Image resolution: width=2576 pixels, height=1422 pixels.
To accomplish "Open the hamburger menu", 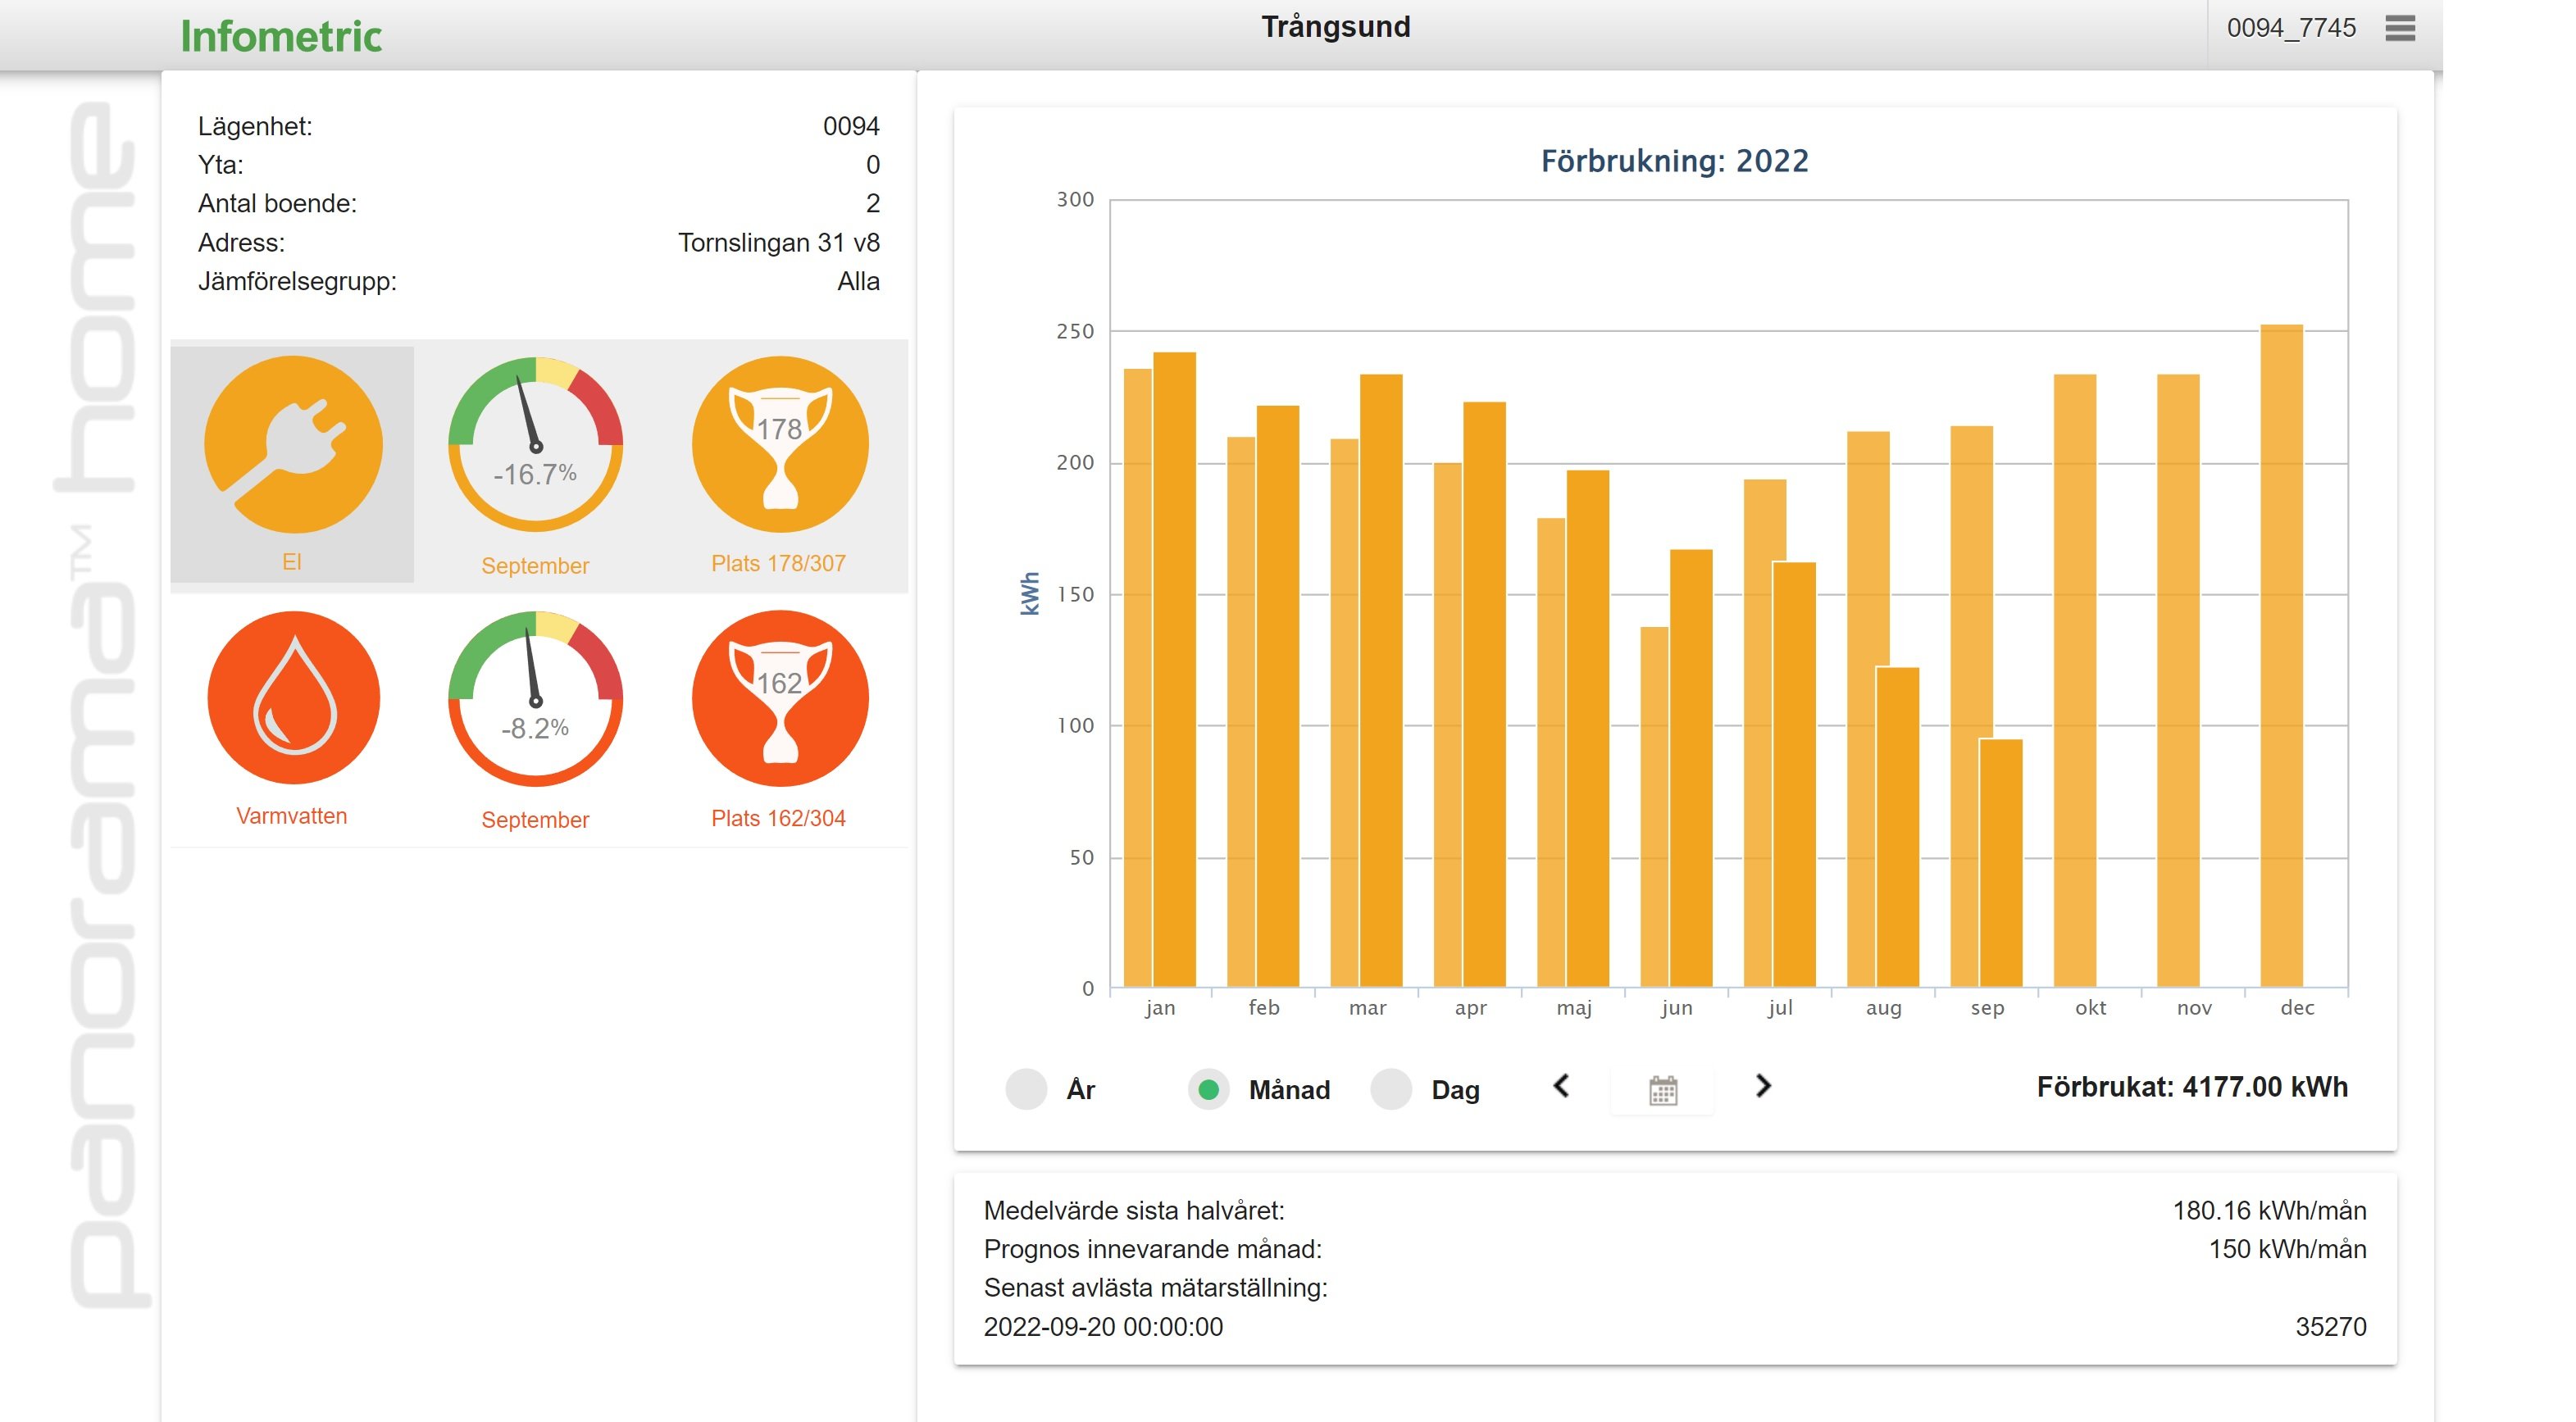I will pyautogui.click(x=2399, y=28).
